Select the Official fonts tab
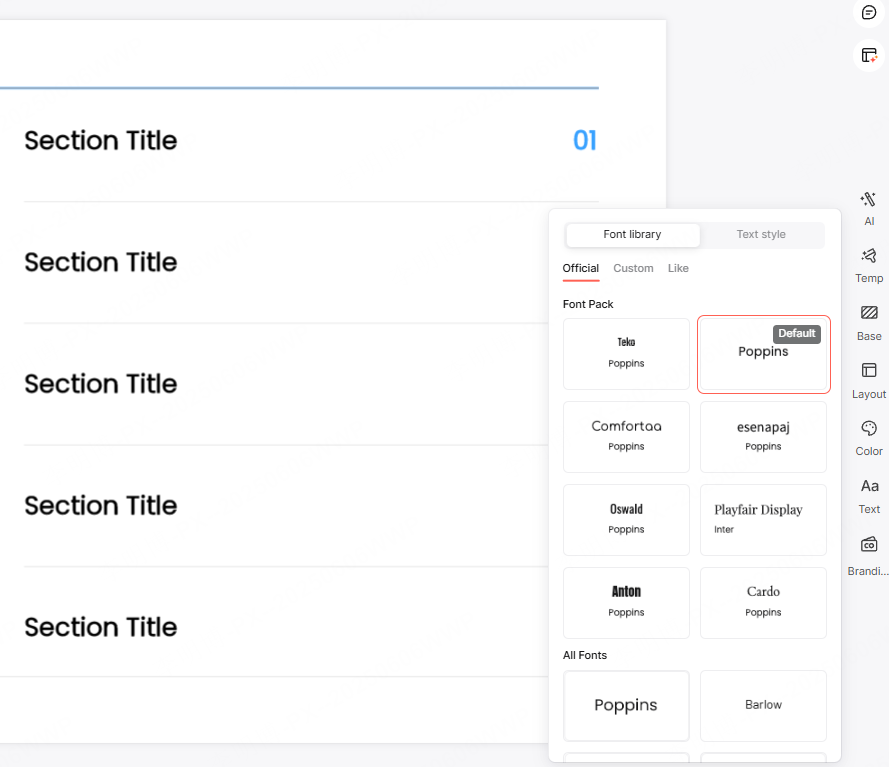Screen dimensions: 889x767 pos(580,268)
